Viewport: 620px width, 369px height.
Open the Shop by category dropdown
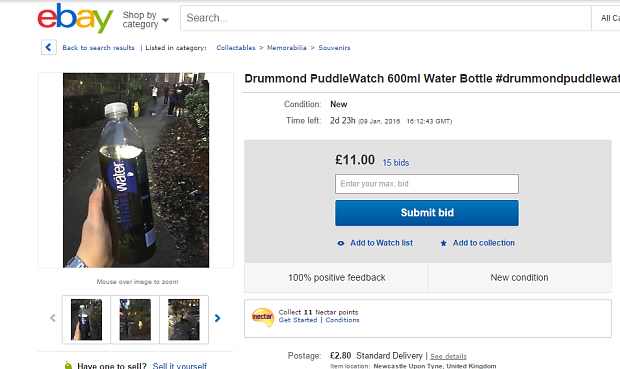(146, 19)
